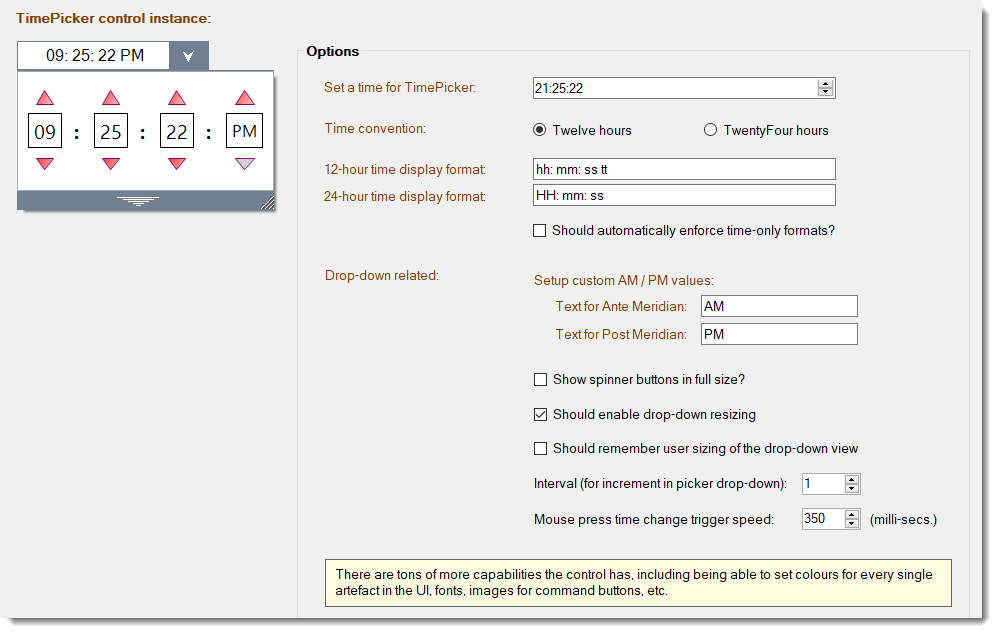This screenshot has height=633, width=997.
Task: Uncheck Should enable drop-down resizing
Action: tap(540, 414)
